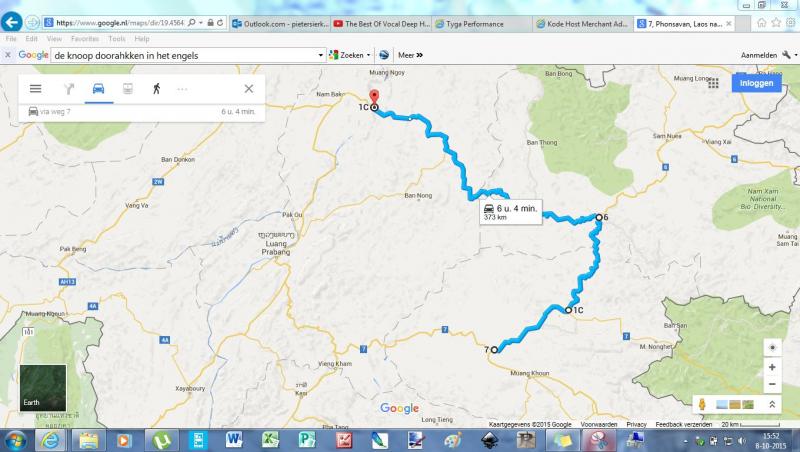Select the walking travel mode
Viewport: 800px width, 452px height.
click(157, 89)
